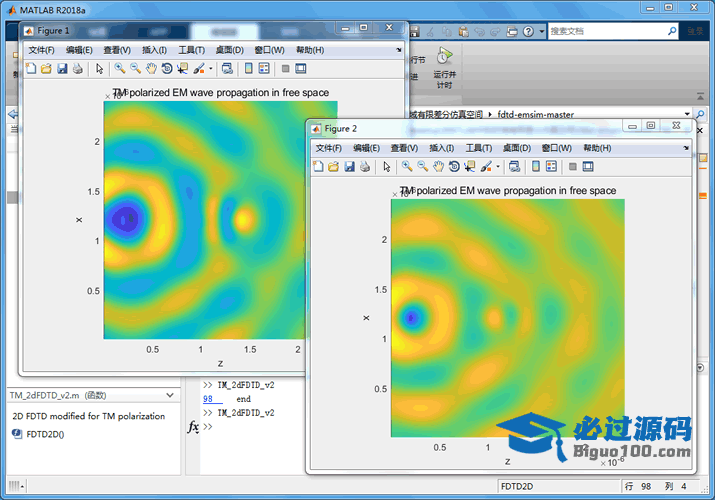This screenshot has width=715, height=500.
Task: Click 运行并计时 Run and Time button
Action: coord(444,67)
